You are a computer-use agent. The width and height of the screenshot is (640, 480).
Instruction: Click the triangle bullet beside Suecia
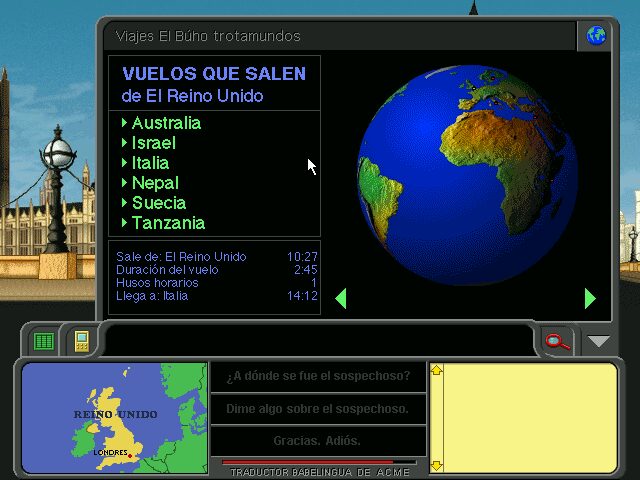pyautogui.click(x=124, y=202)
